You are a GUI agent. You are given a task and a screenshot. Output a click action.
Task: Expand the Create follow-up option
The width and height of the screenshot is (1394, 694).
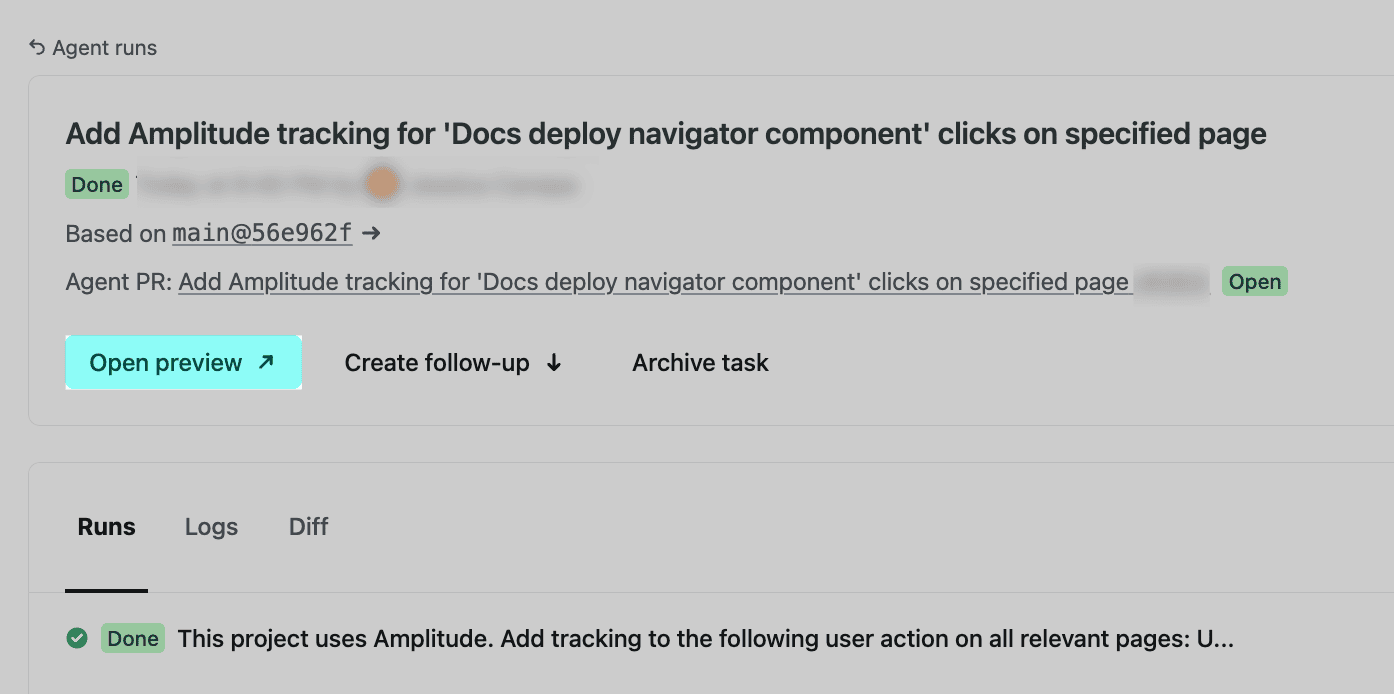point(436,363)
